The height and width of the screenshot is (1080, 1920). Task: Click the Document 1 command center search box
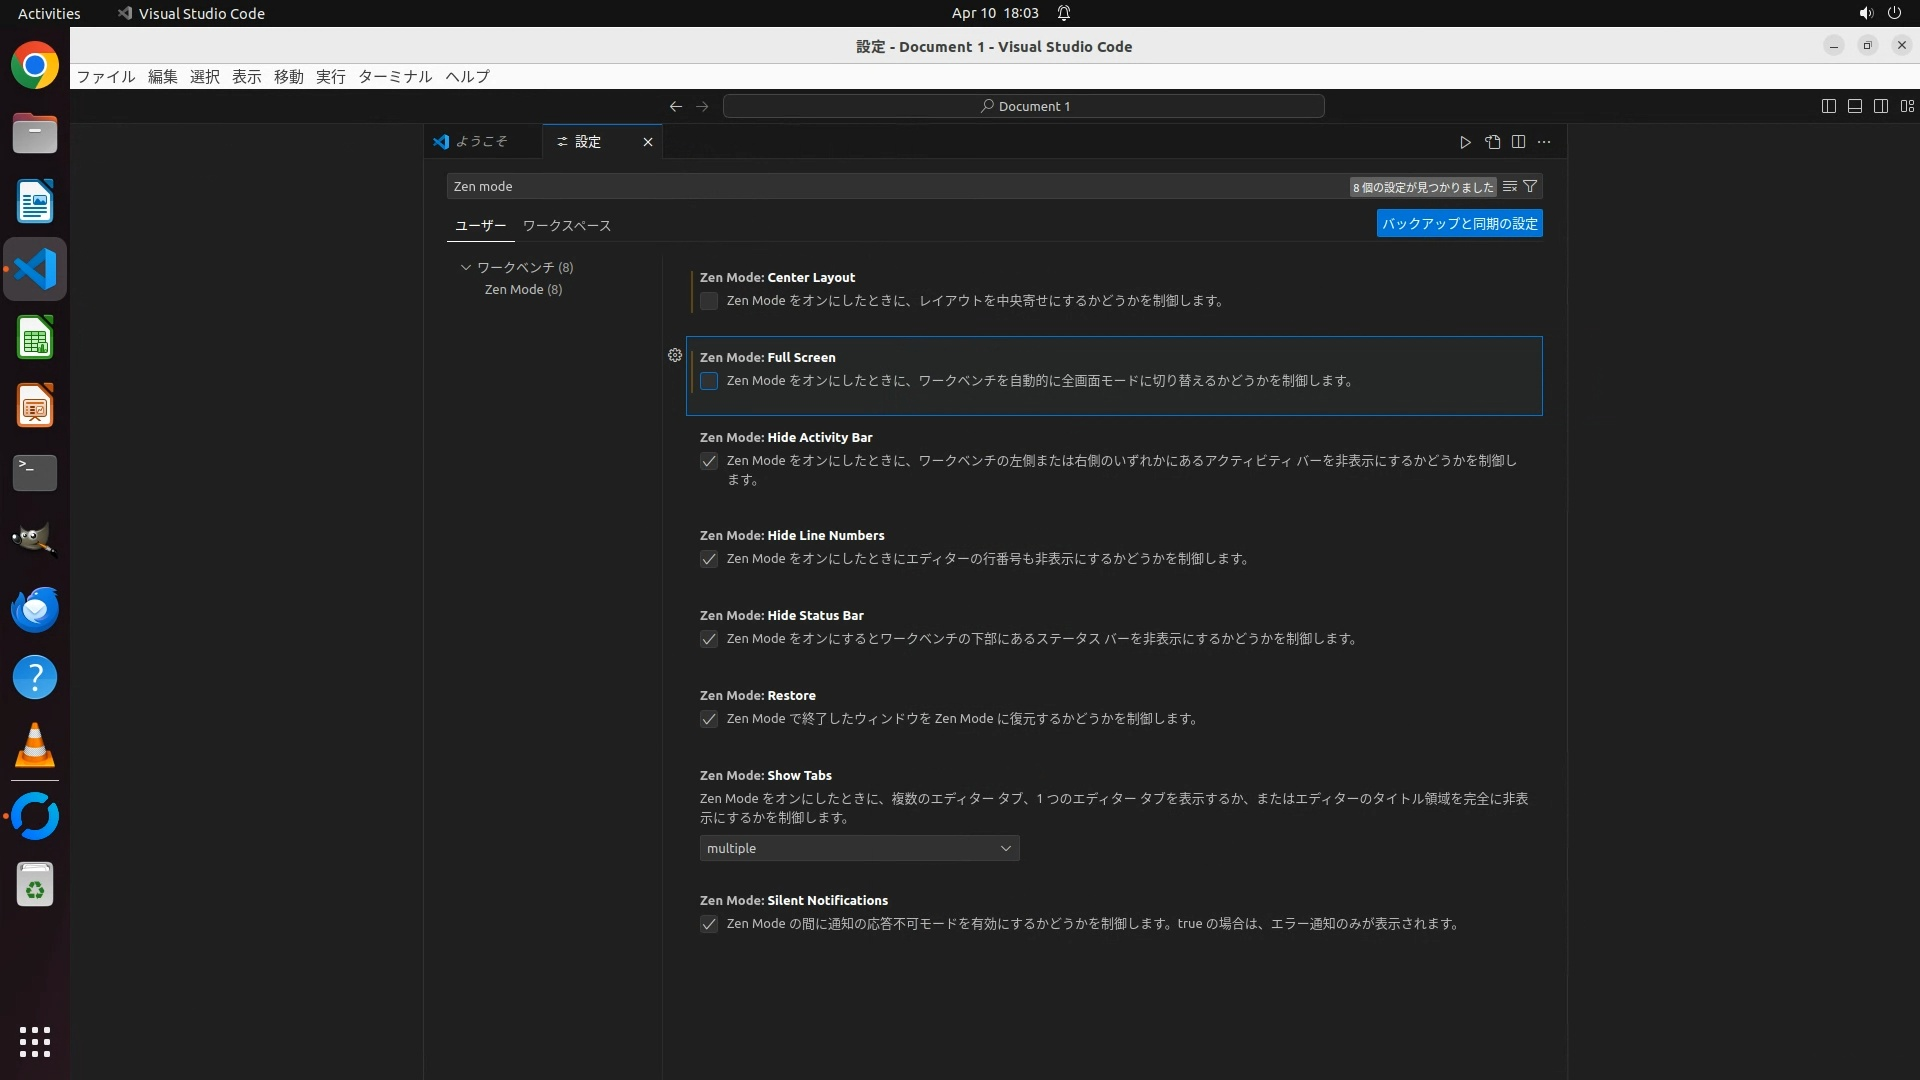tap(1023, 106)
